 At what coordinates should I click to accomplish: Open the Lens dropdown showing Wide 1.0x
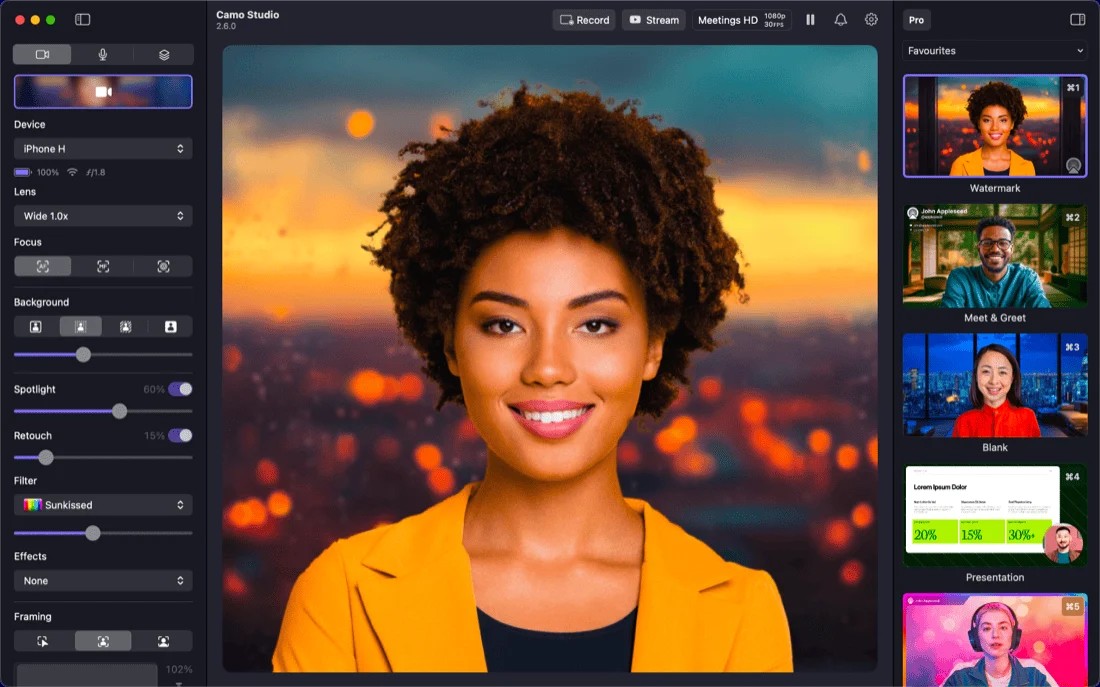click(x=103, y=215)
